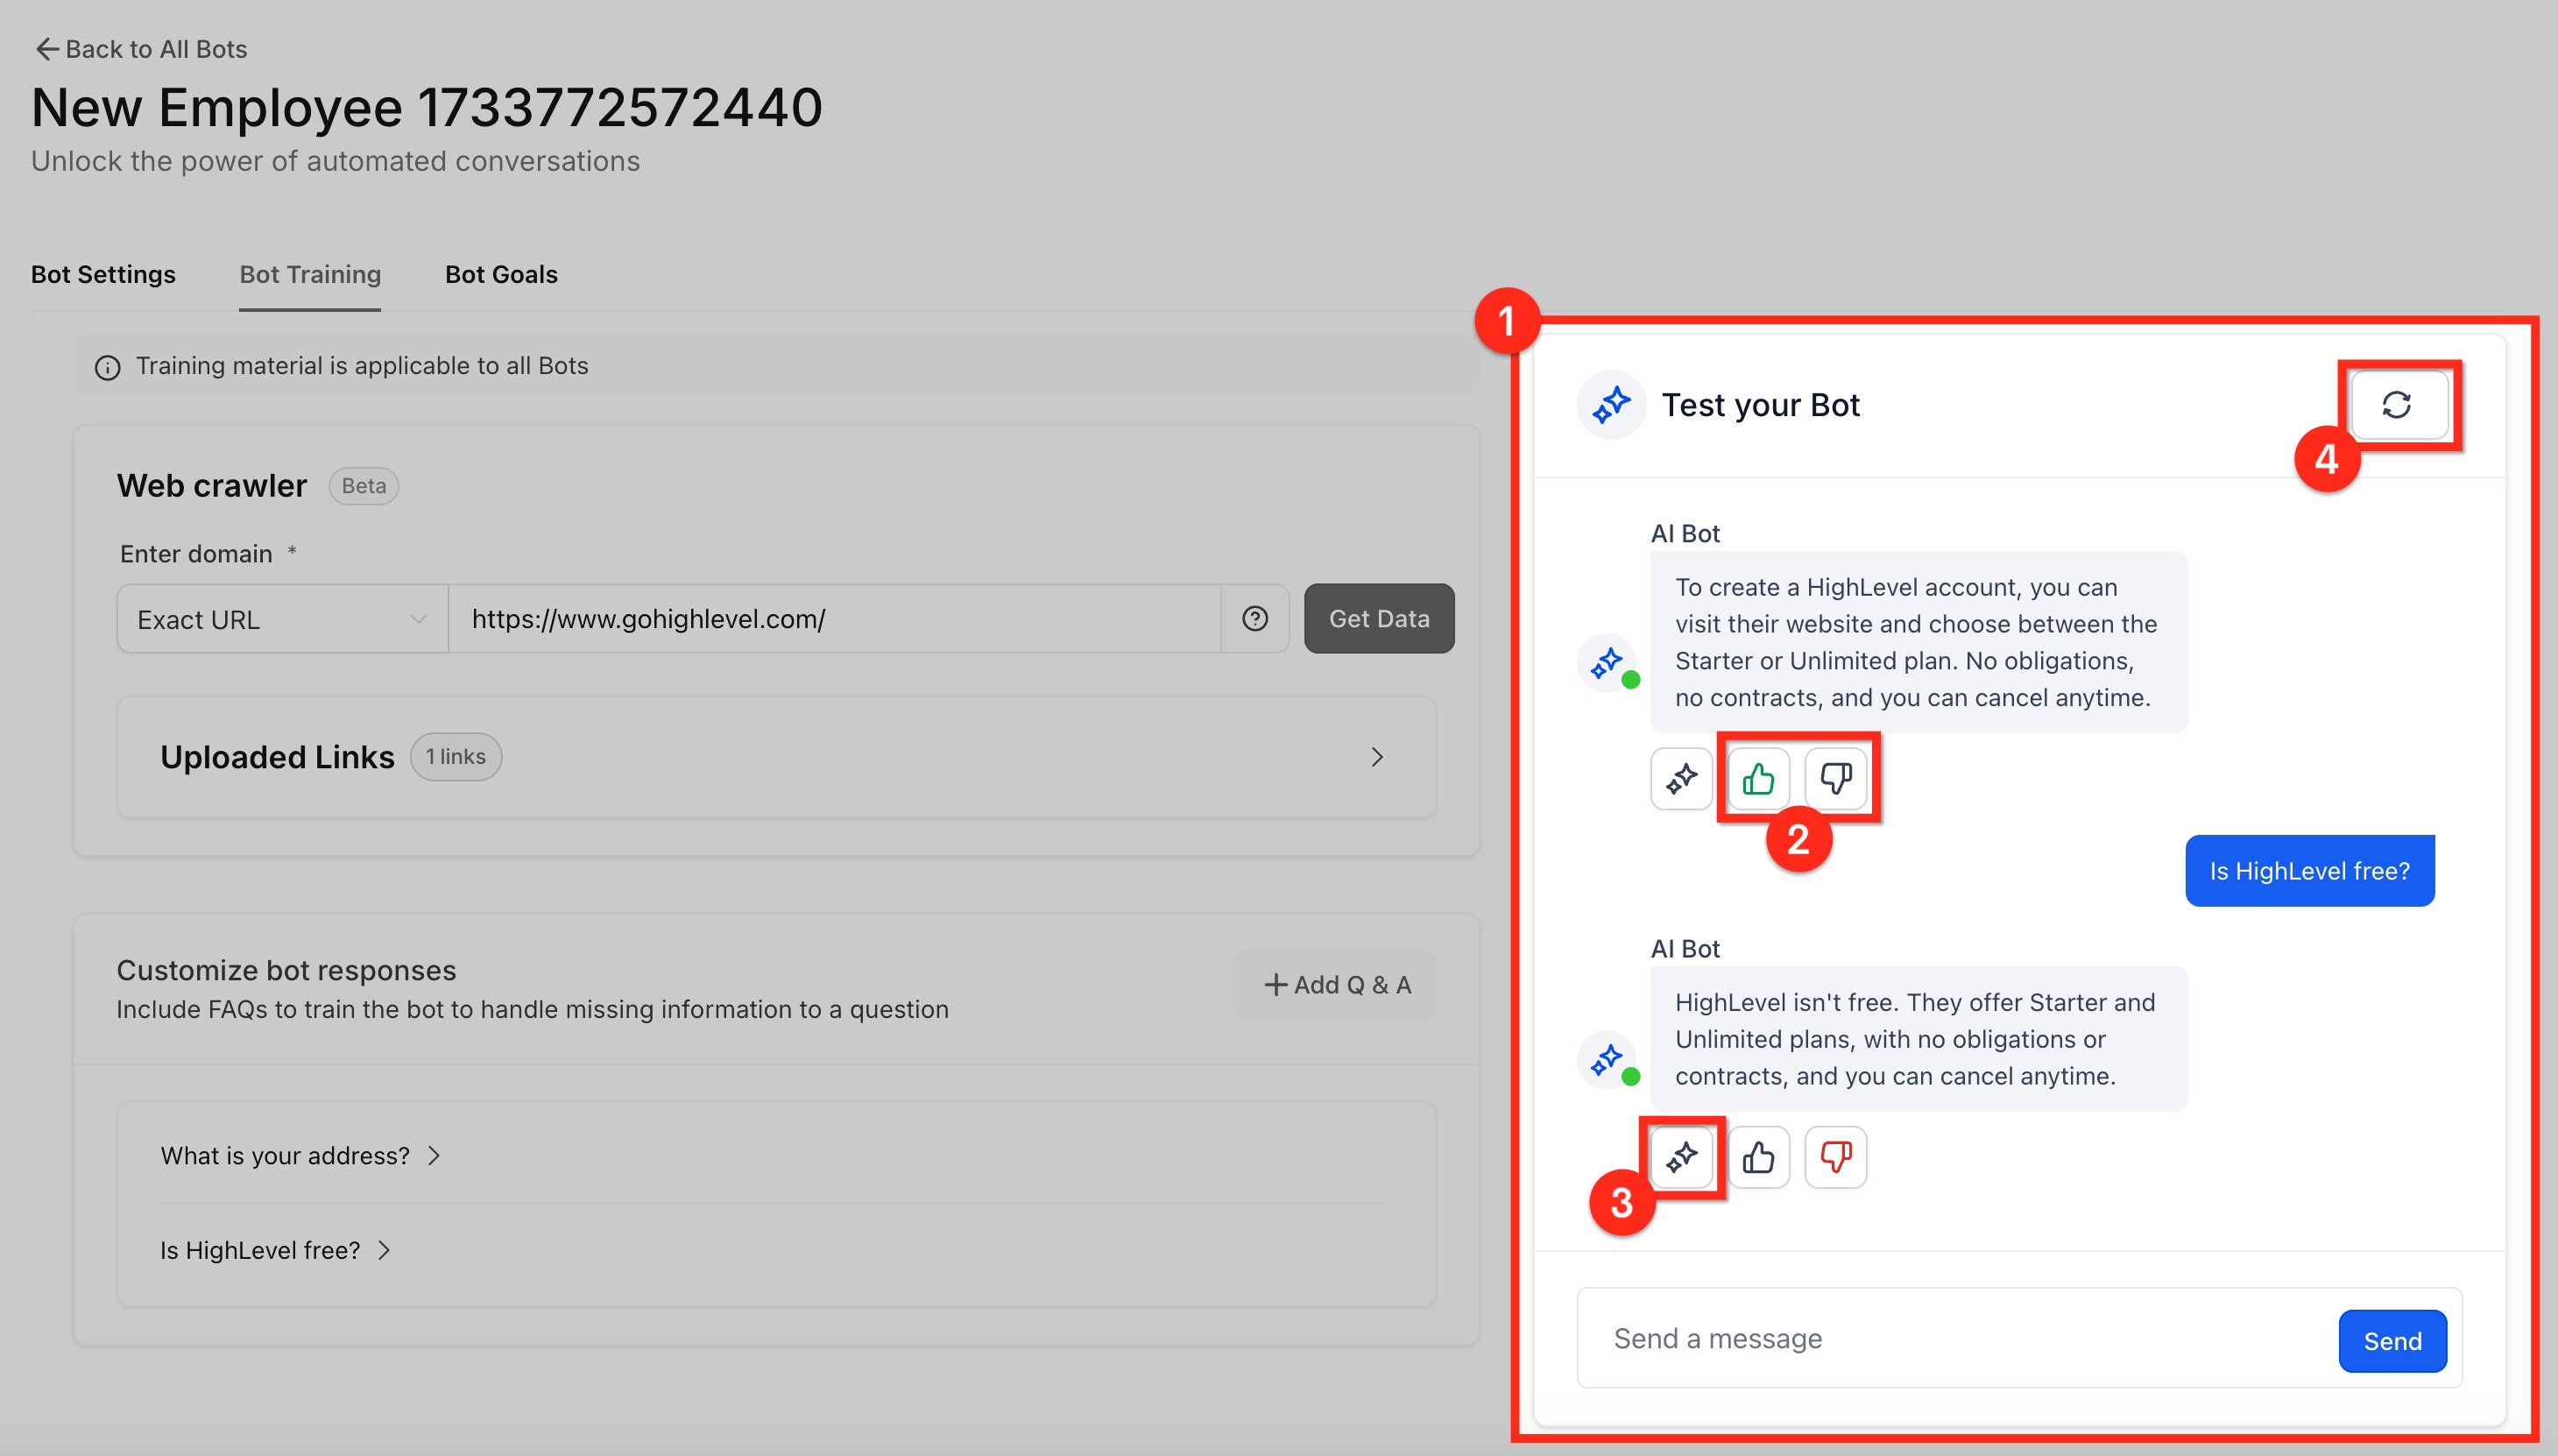
Task: Click help question mark beside domain field
Action: pyautogui.click(x=1255, y=619)
